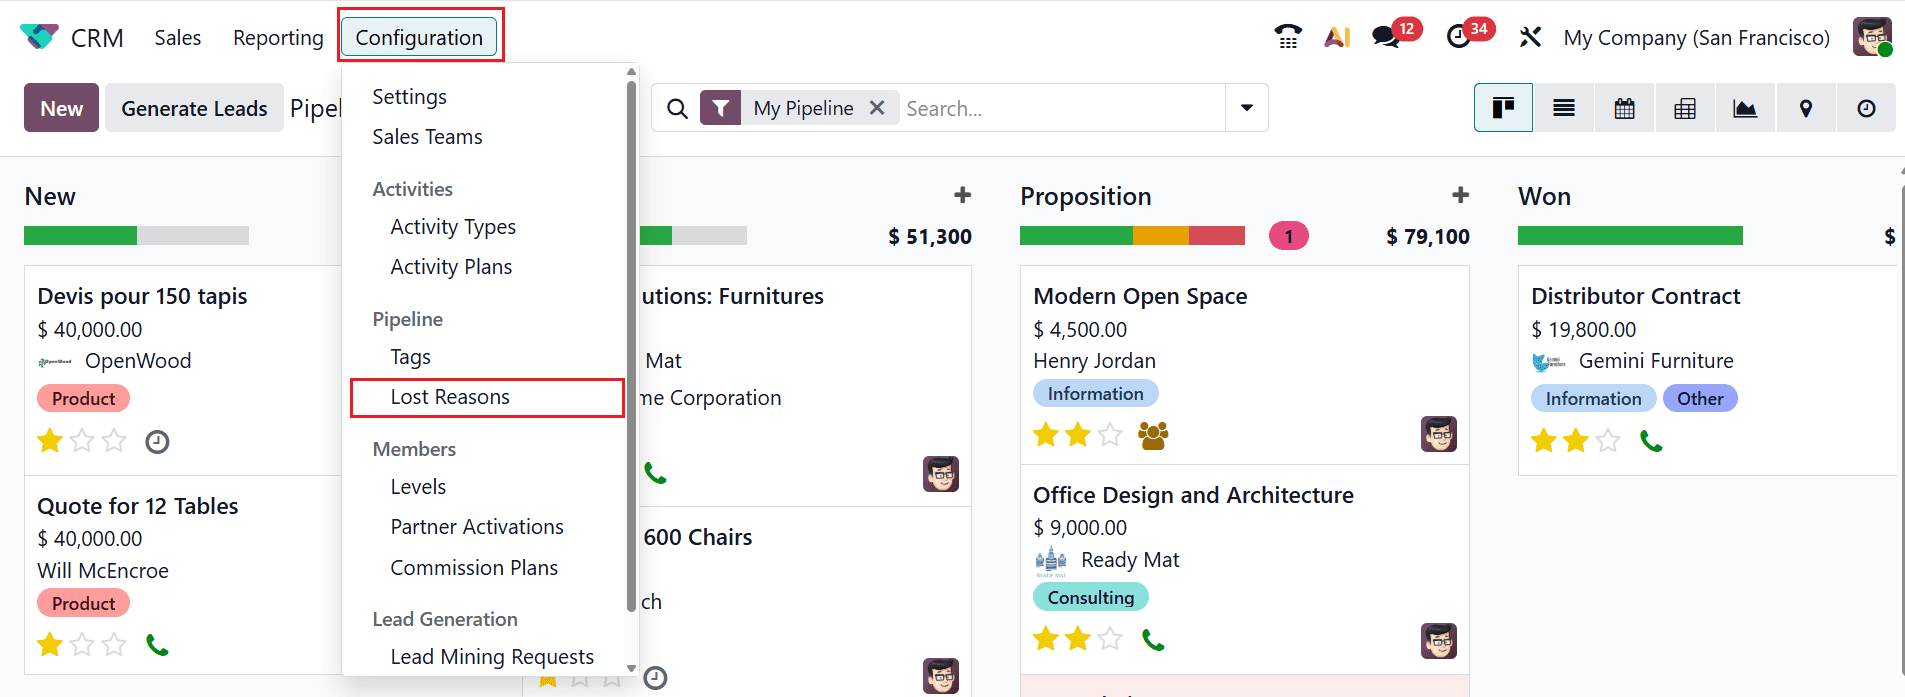
Task: Mark third star on Distributor Contract
Action: [x=1605, y=440]
